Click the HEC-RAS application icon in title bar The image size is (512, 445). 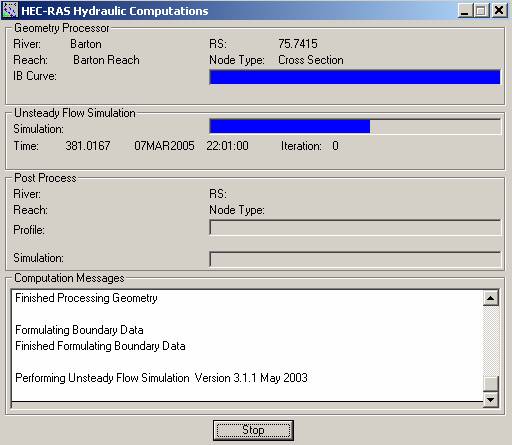(x=9, y=10)
